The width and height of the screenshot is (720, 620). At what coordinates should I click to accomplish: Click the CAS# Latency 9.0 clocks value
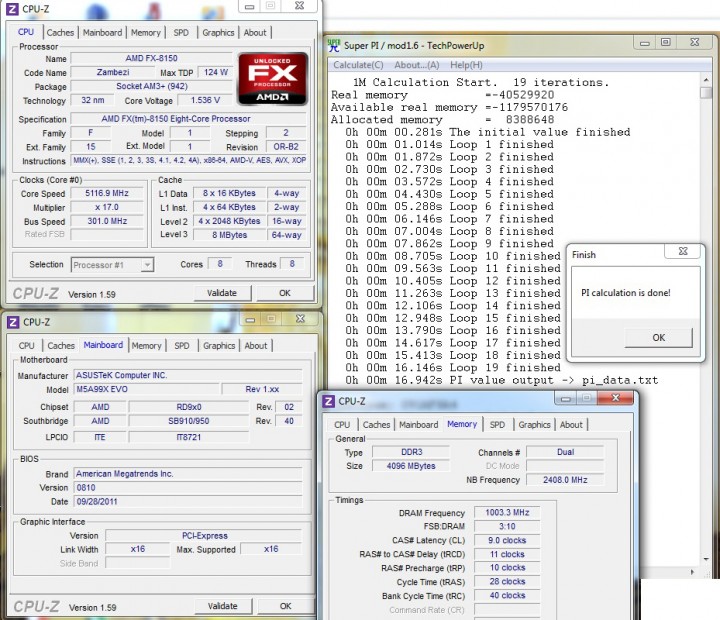(507, 541)
